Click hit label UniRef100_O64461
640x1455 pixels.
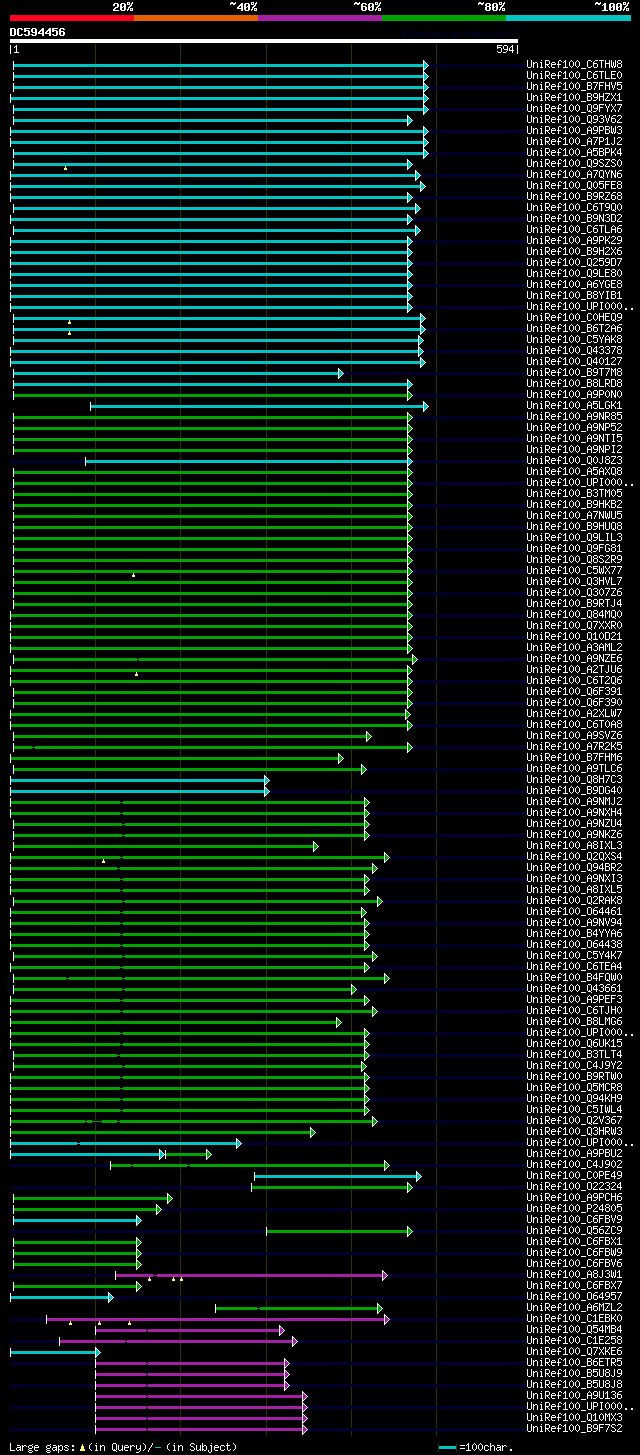click(574, 911)
